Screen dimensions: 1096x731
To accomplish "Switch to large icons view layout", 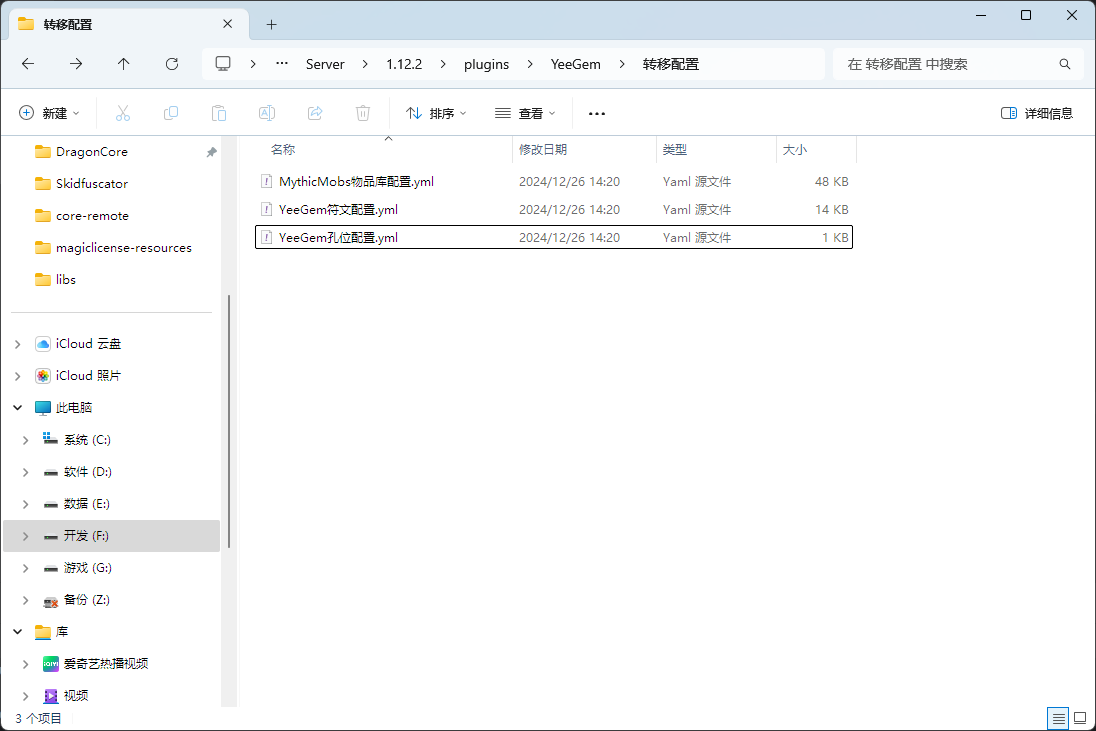I will pos(1080,718).
